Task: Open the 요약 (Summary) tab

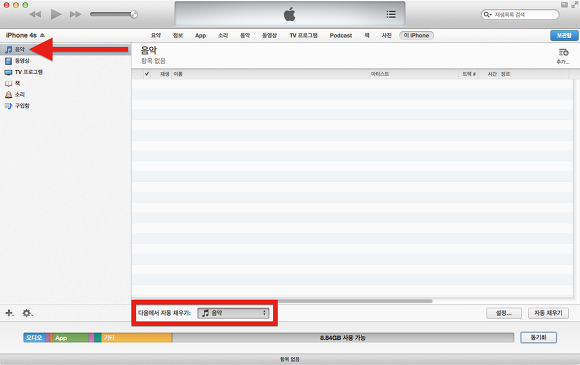Action: point(156,35)
